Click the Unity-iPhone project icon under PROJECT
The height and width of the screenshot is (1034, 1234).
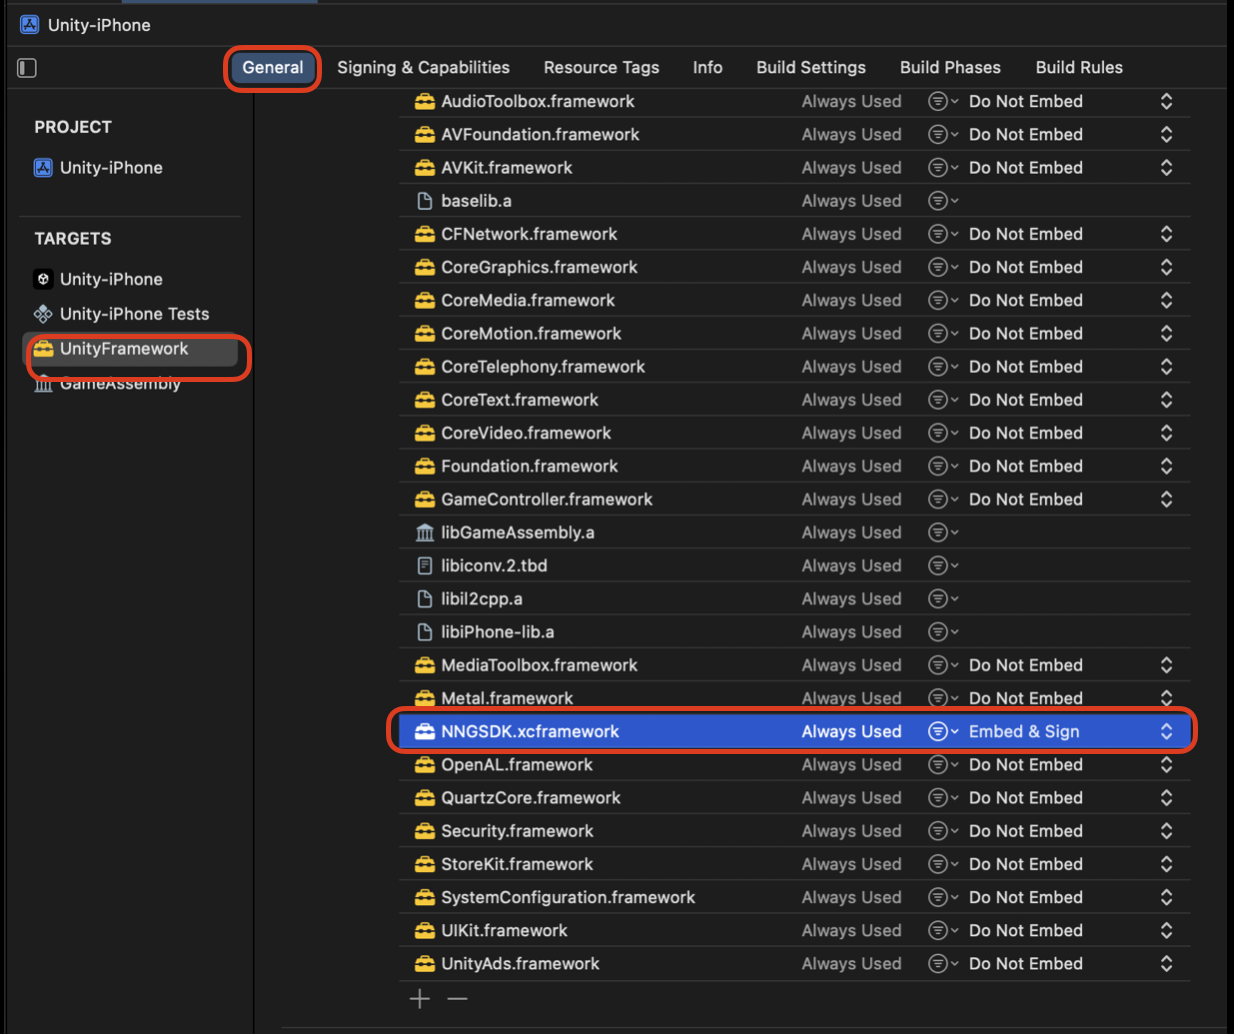coord(43,168)
